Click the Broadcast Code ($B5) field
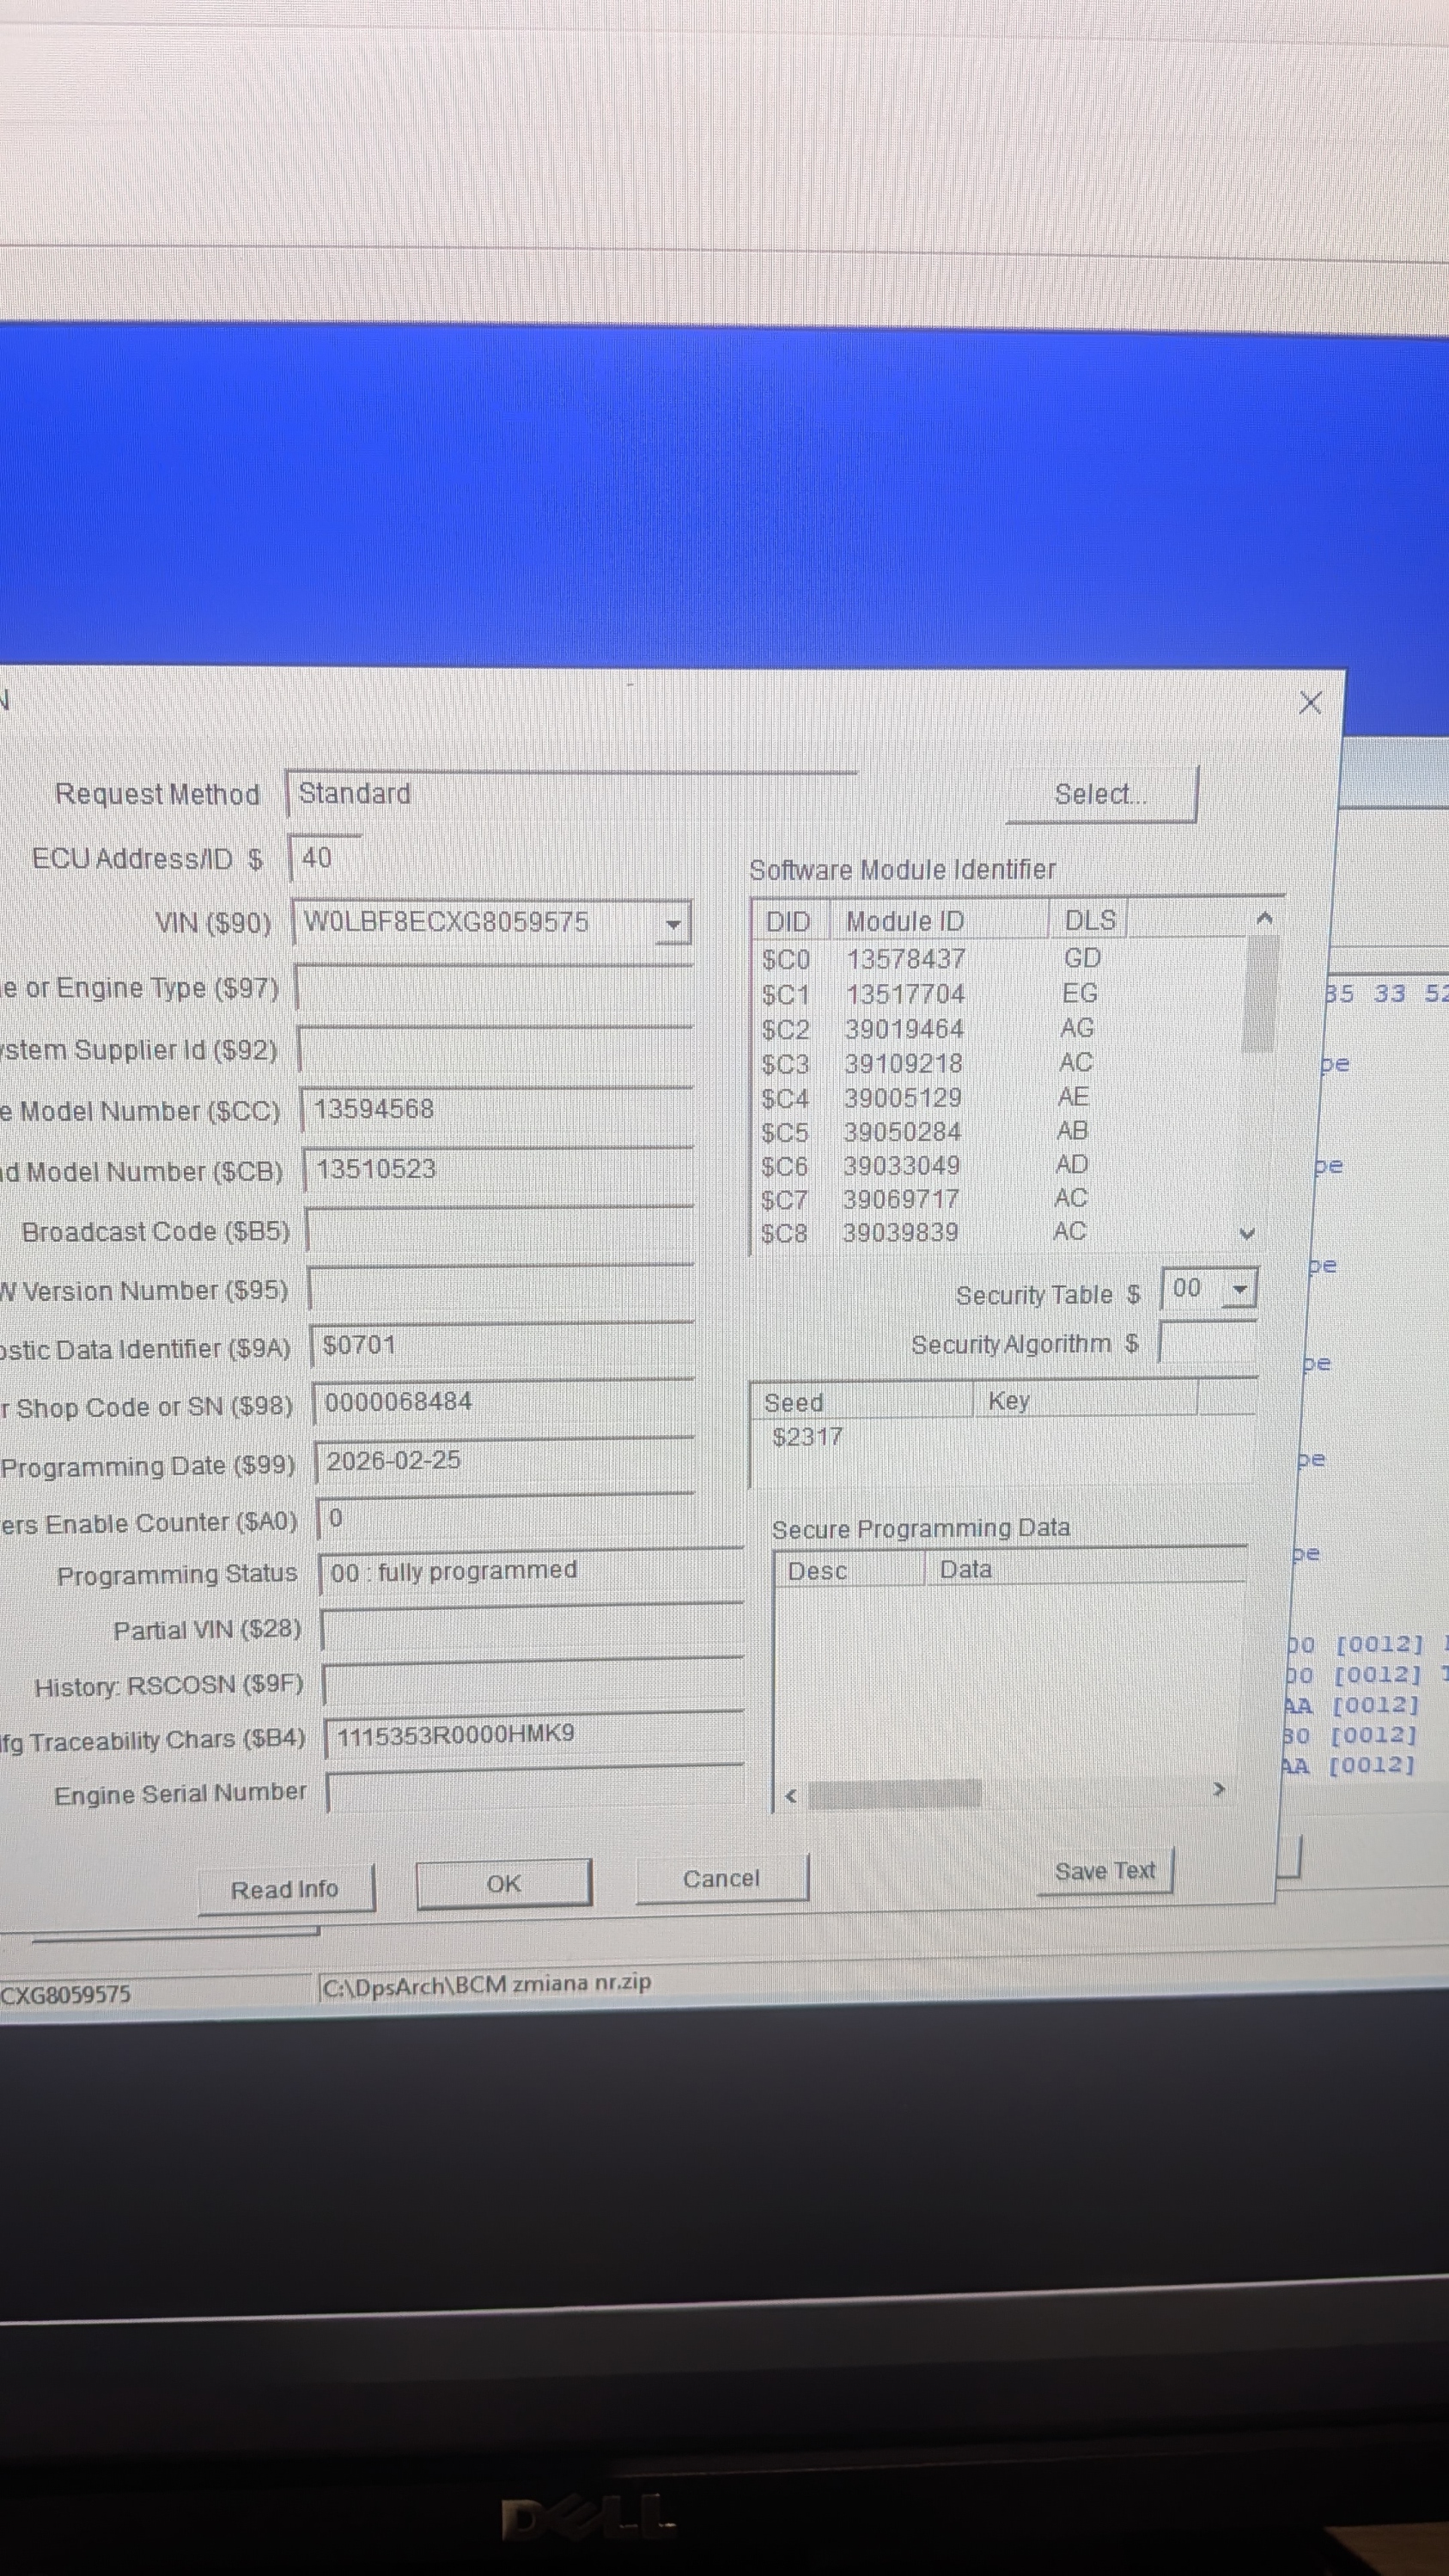1449x2576 pixels. coord(500,1230)
